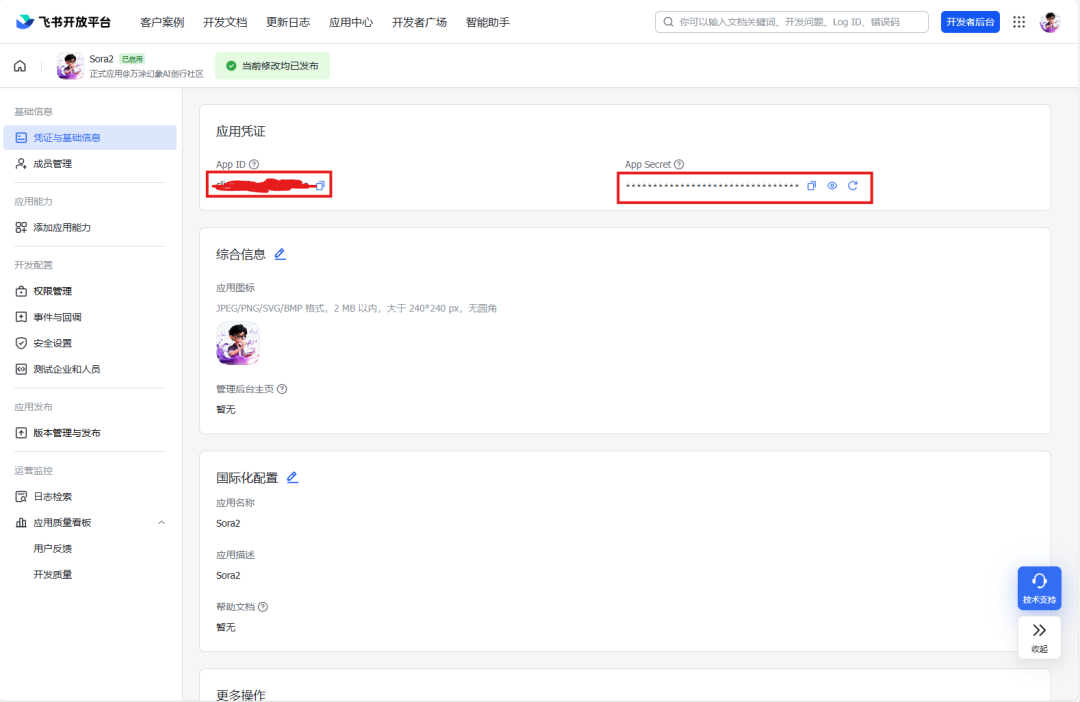The image size is (1080, 702).
Task: Copy the App Secret value
Action: [x=812, y=186]
